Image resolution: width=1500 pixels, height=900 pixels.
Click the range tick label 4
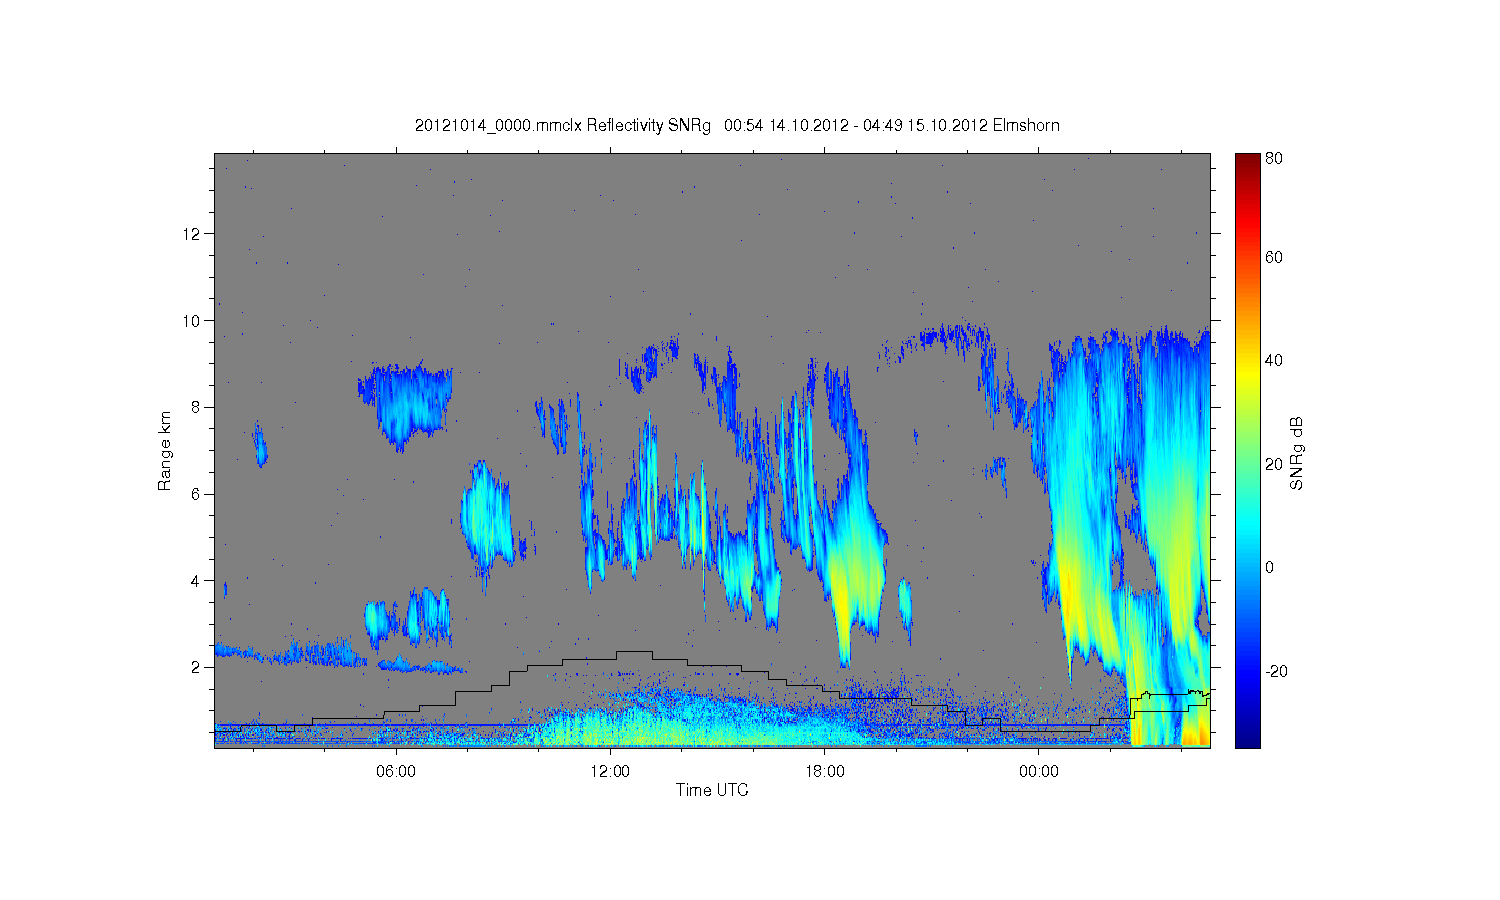pyautogui.click(x=197, y=581)
